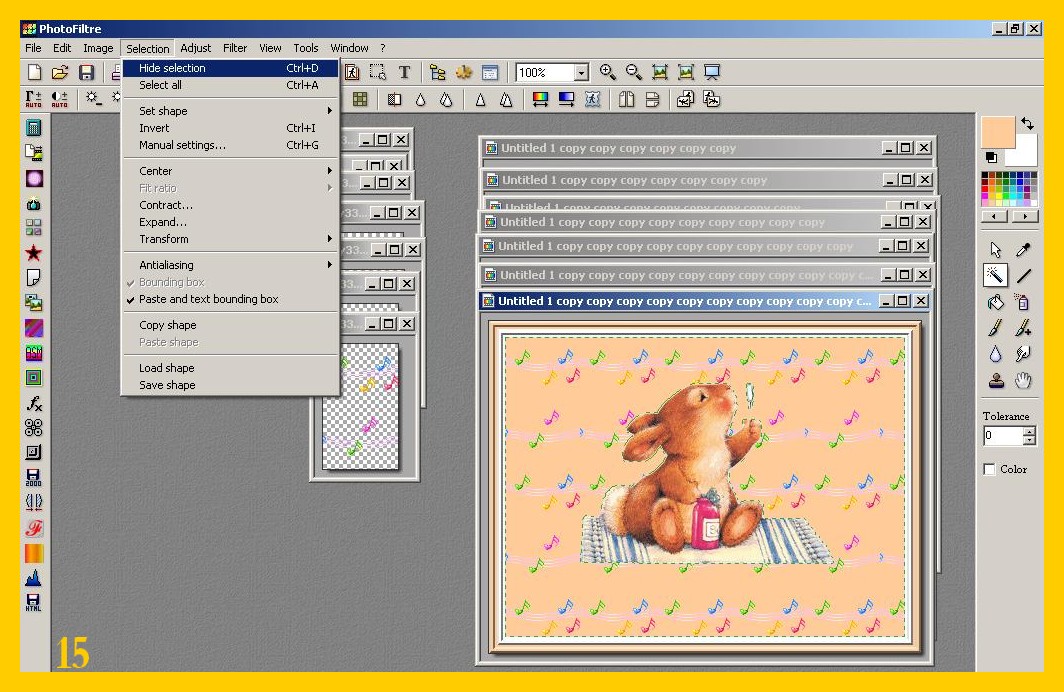This screenshot has height=692, width=1064.
Task: Select the Paint Bucket fill tool
Action: [995, 301]
